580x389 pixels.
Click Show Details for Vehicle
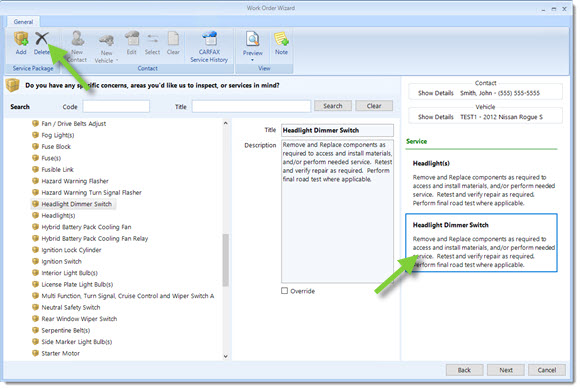[x=435, y=117]
